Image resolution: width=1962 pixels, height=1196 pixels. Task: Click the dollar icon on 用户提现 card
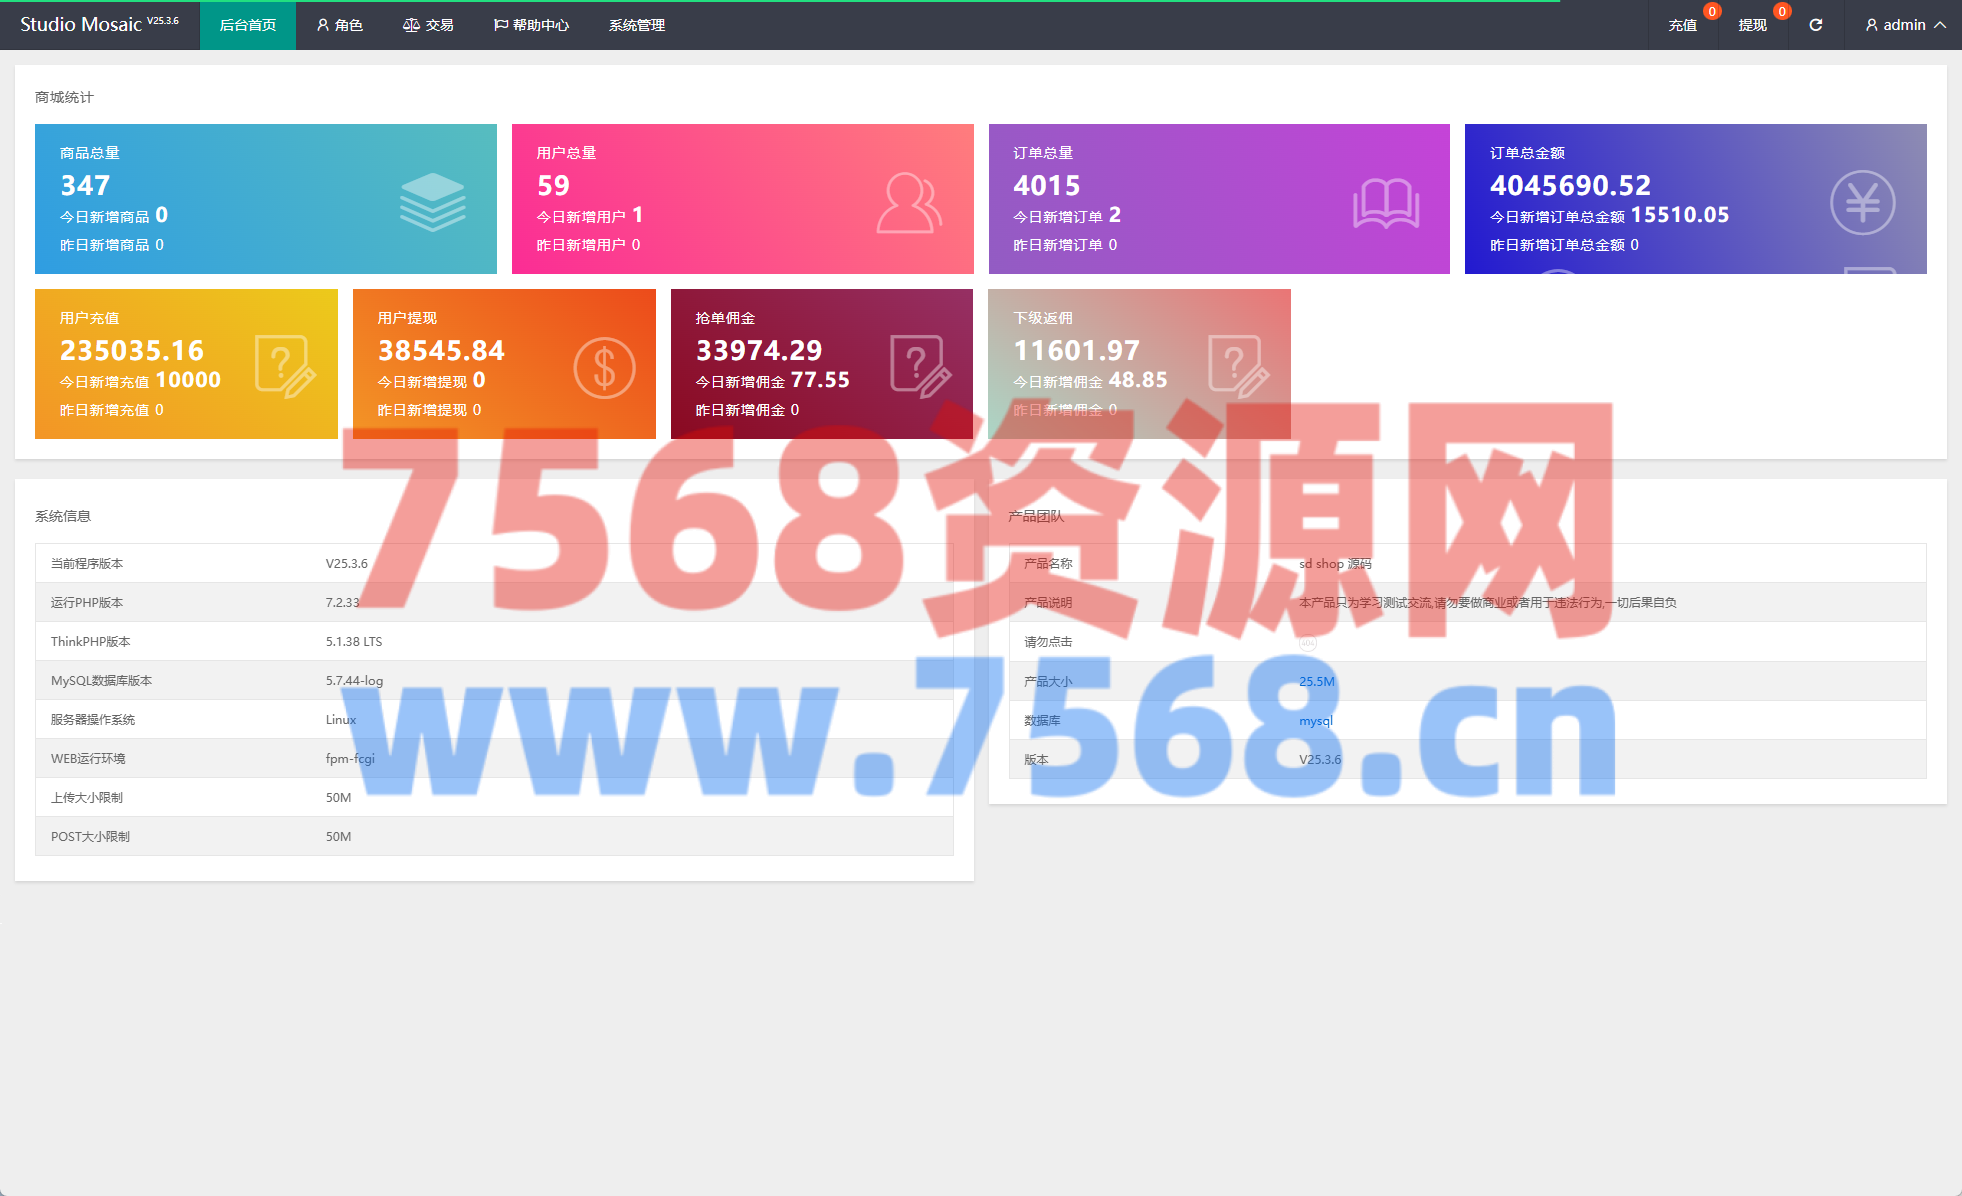pyautogui.click(x=604, y=368)
